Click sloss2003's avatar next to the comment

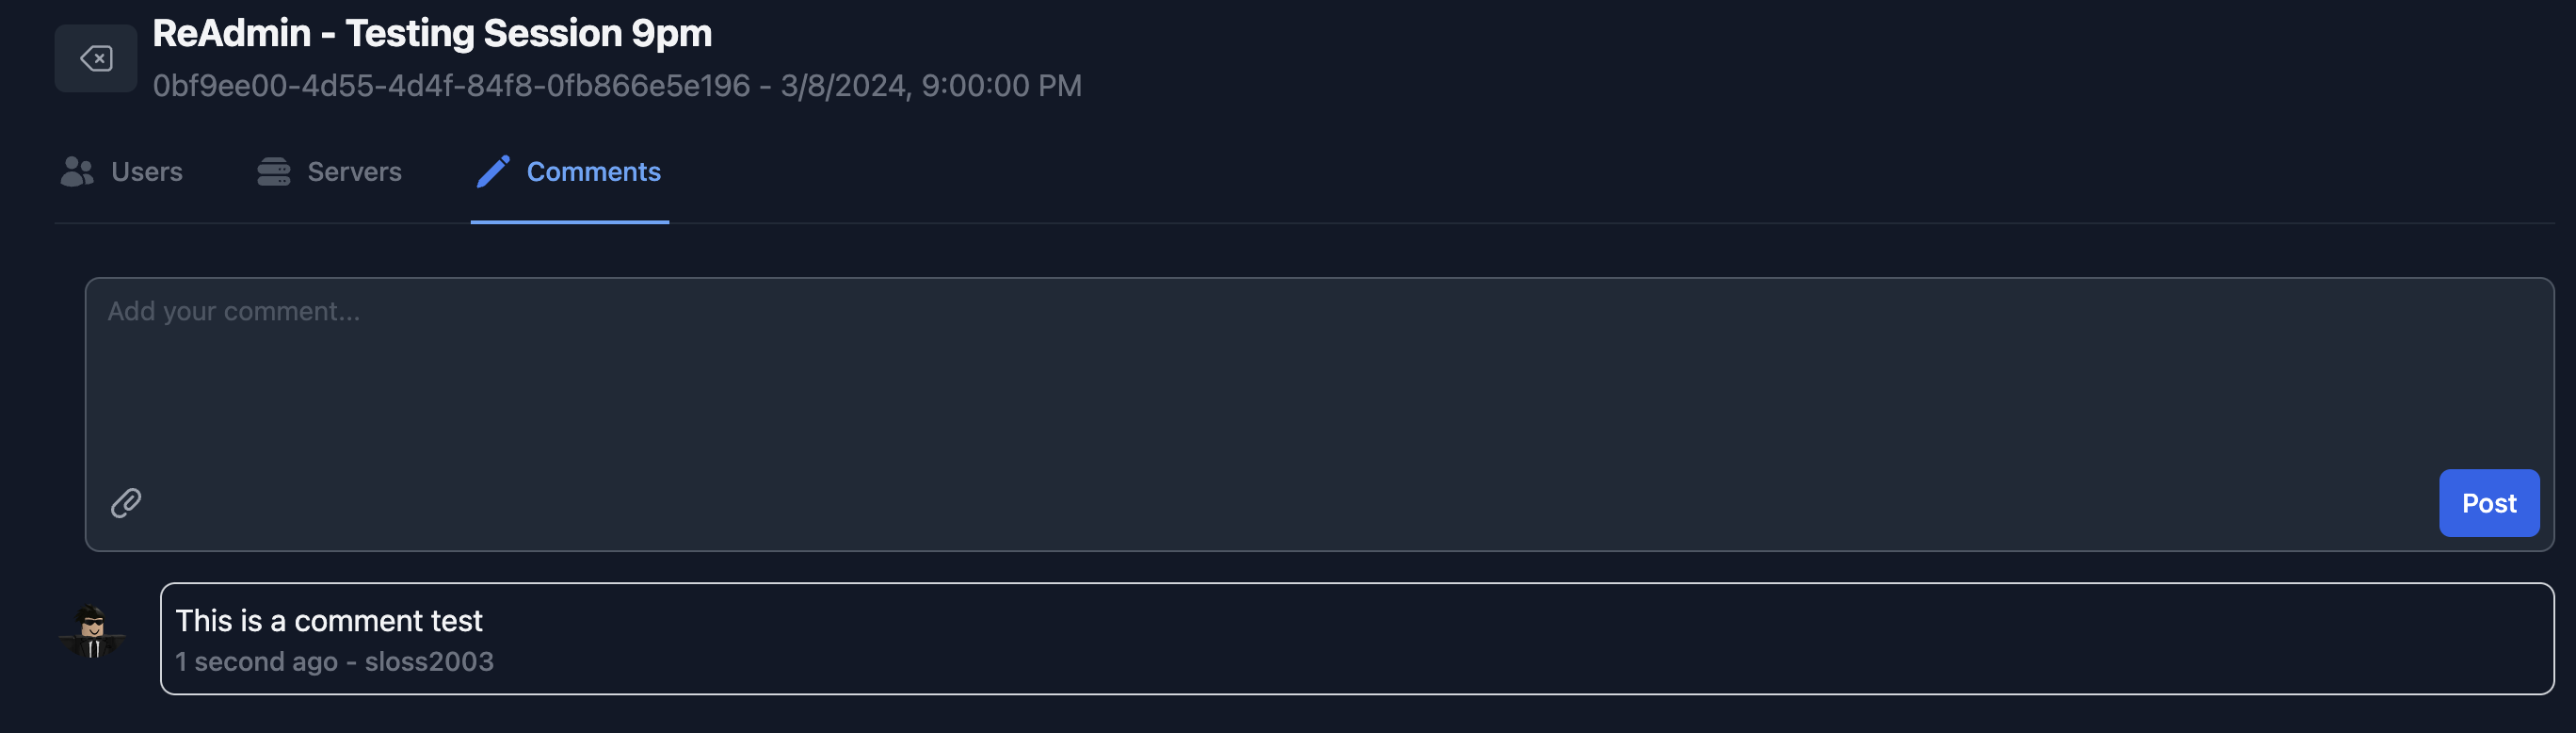93,638
